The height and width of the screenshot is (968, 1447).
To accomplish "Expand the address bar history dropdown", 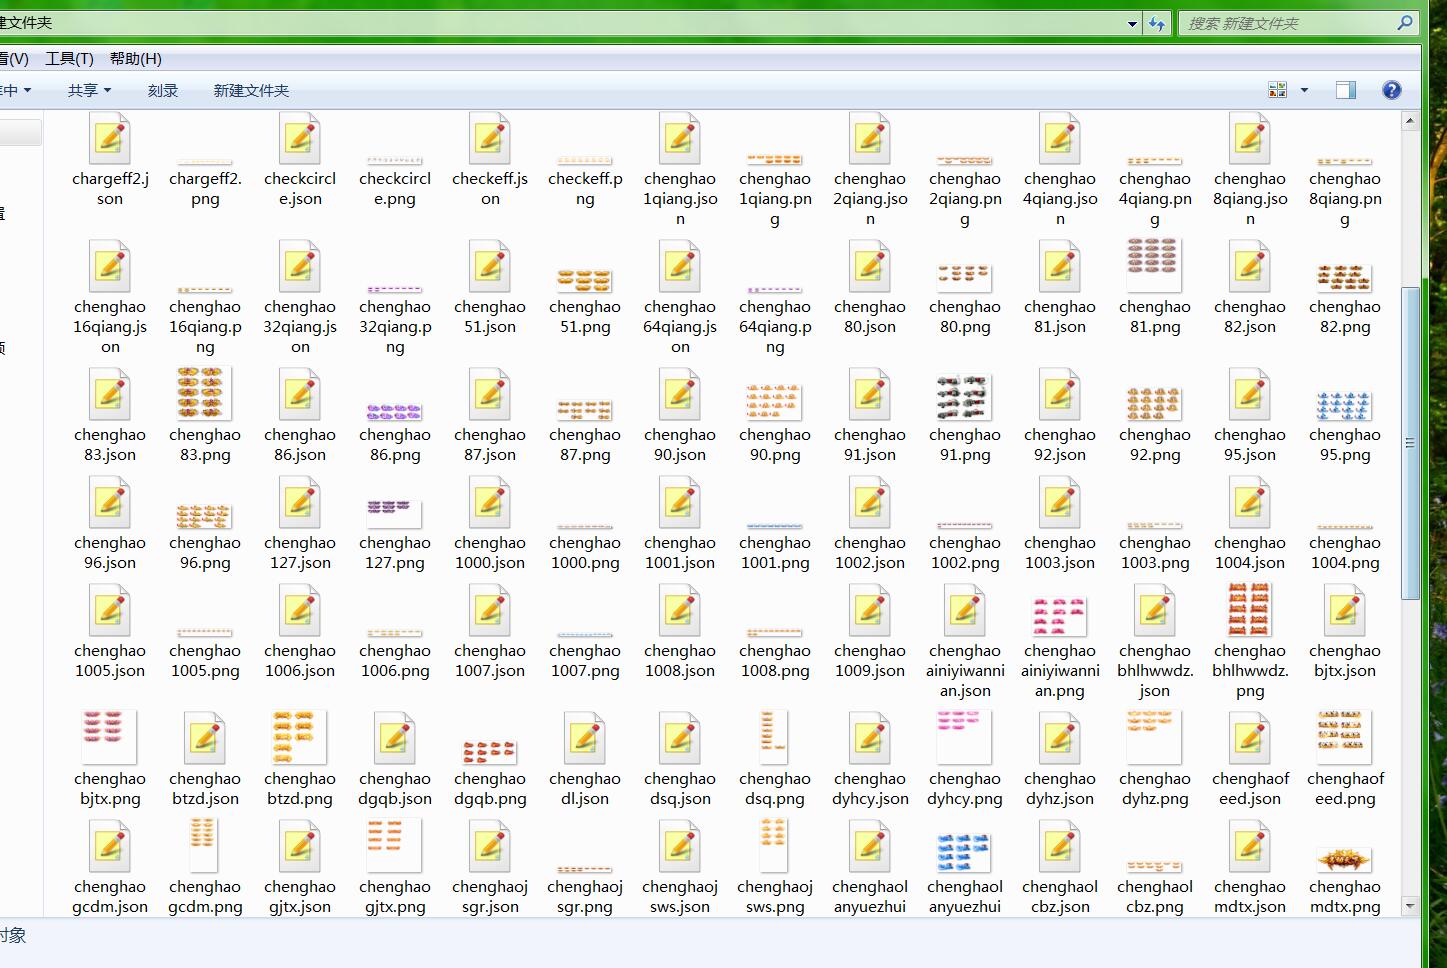I will point(1132,23).
